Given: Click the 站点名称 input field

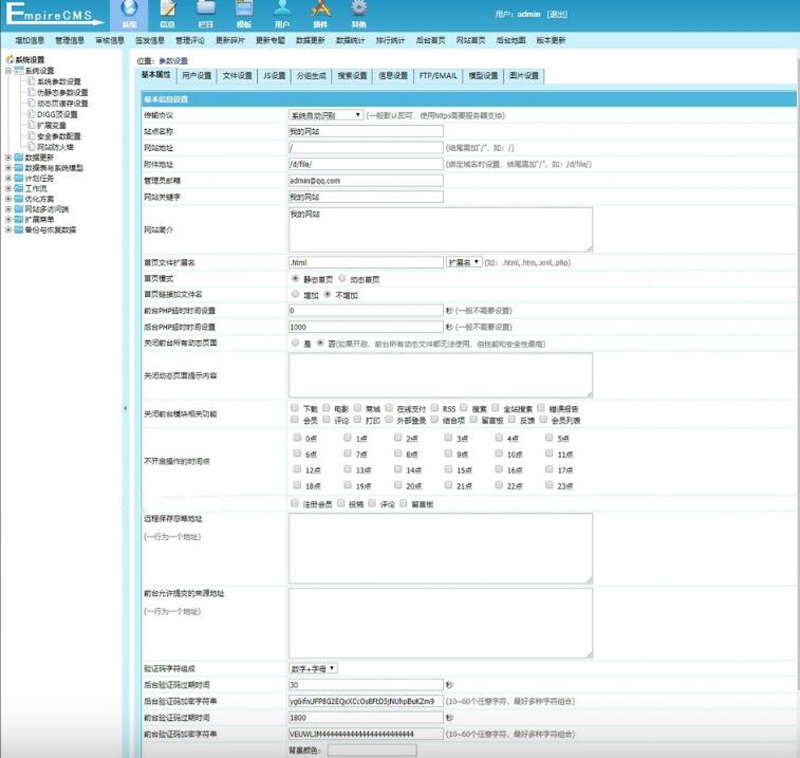Looking at the screenshot, I should 365,131.
